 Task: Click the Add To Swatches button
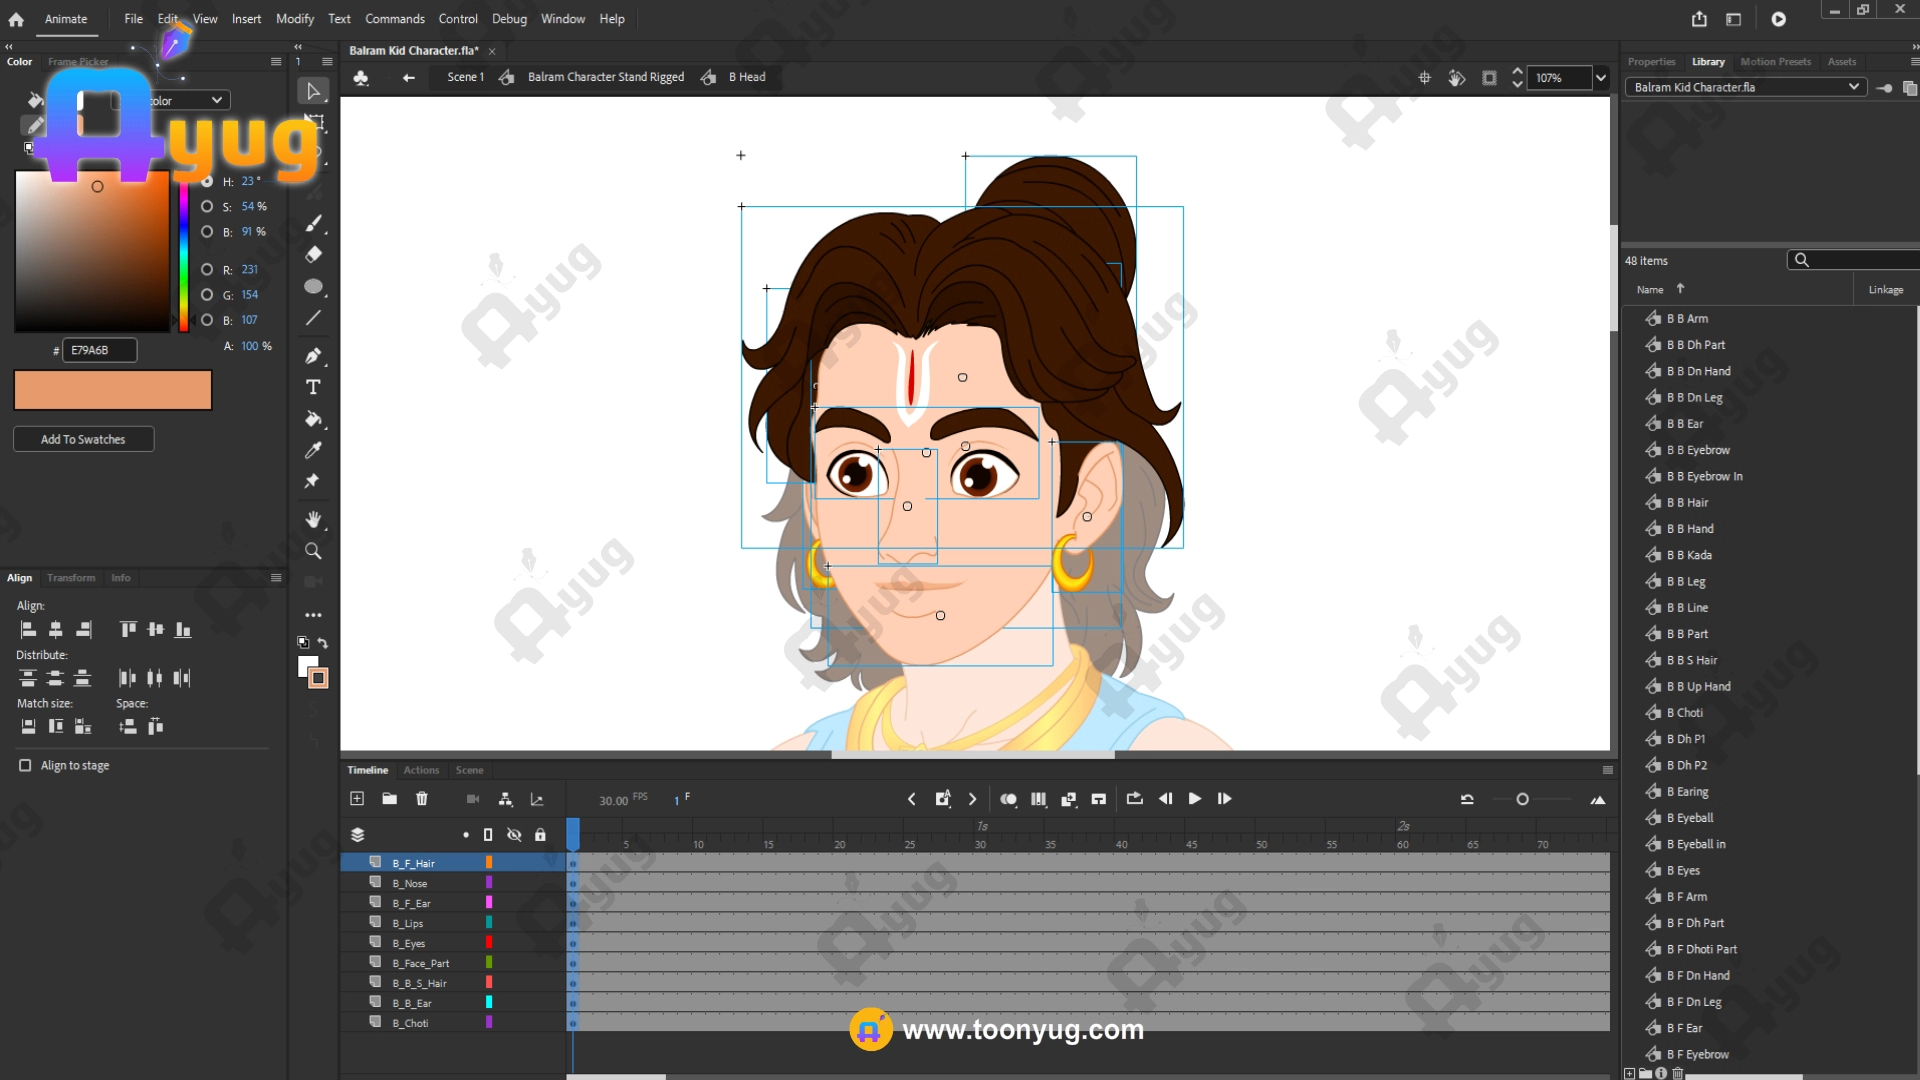83,439
